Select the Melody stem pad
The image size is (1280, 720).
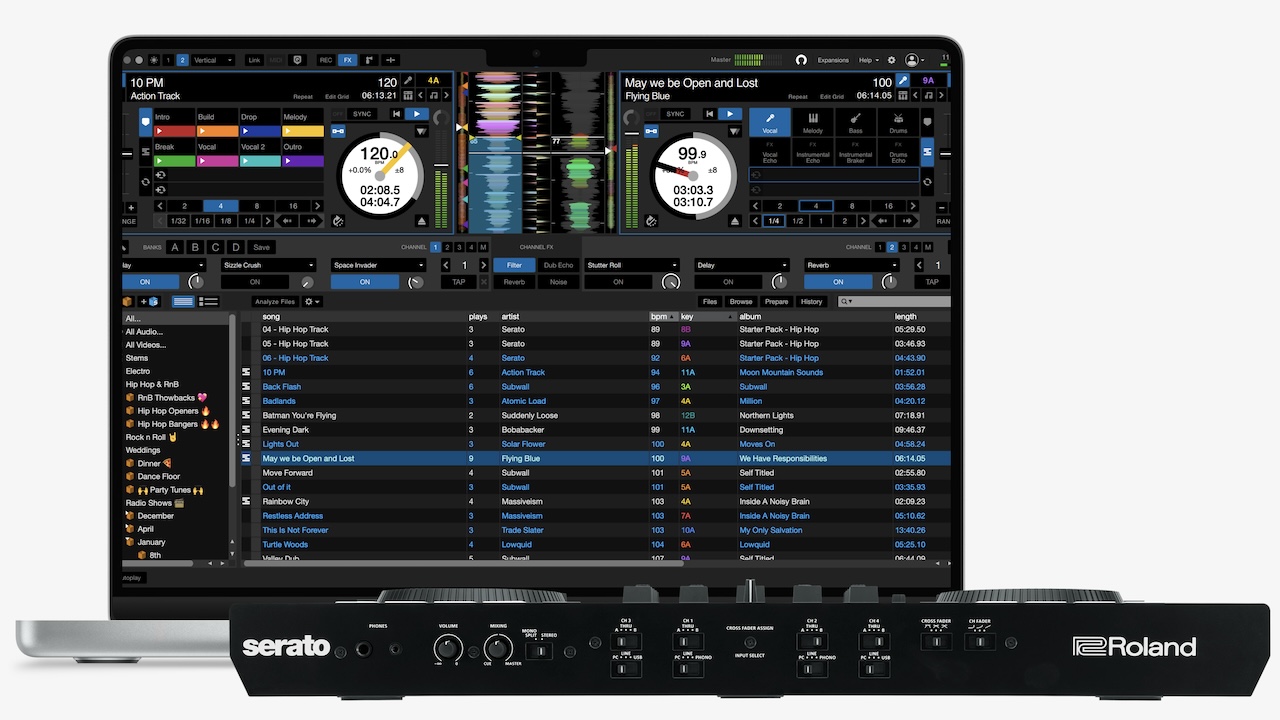(813, 123)
